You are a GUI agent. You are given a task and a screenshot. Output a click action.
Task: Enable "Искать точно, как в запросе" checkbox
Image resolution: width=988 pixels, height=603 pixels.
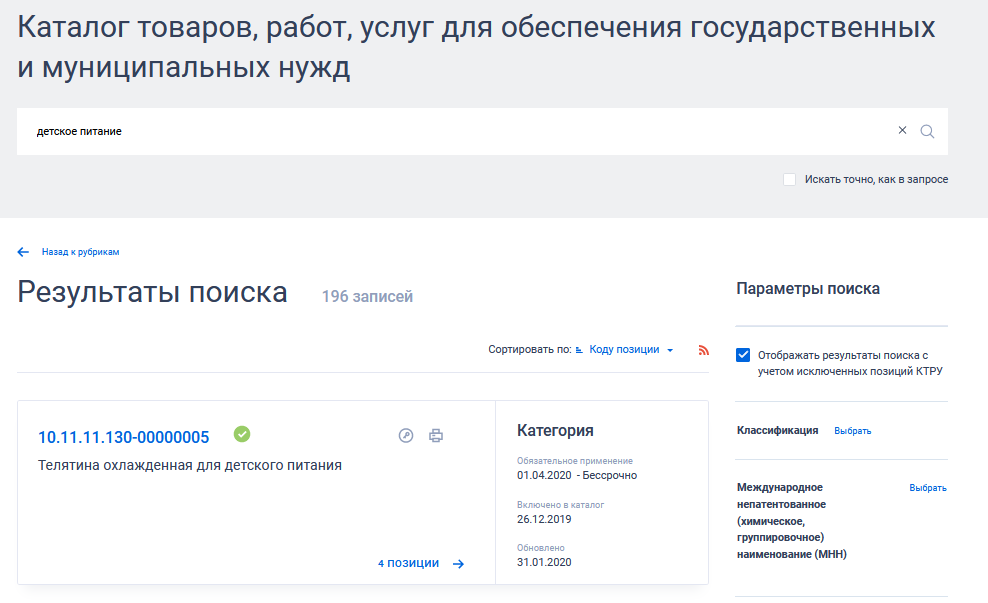[x=790, y=180]
